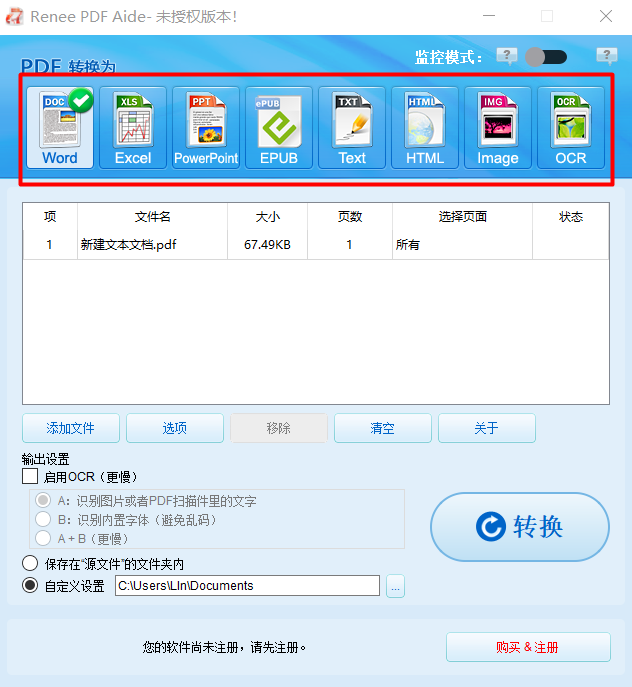
Task: Open help tooltip next to 监控模式
Action: coord(507,56)
